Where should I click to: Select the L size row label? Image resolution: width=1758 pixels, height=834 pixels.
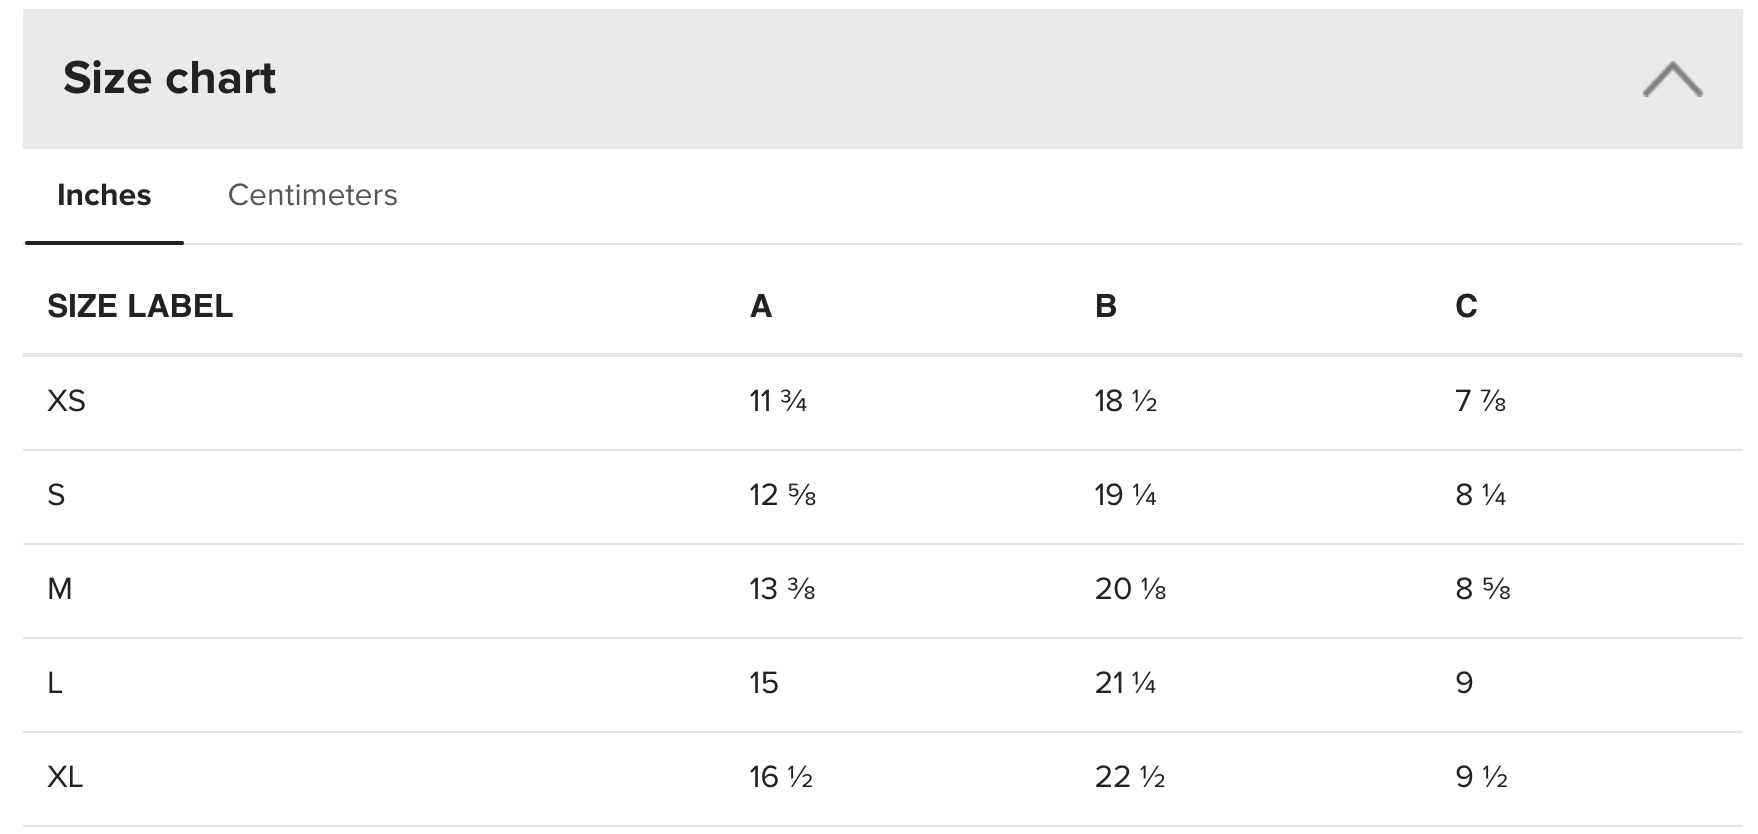[55, 683]
